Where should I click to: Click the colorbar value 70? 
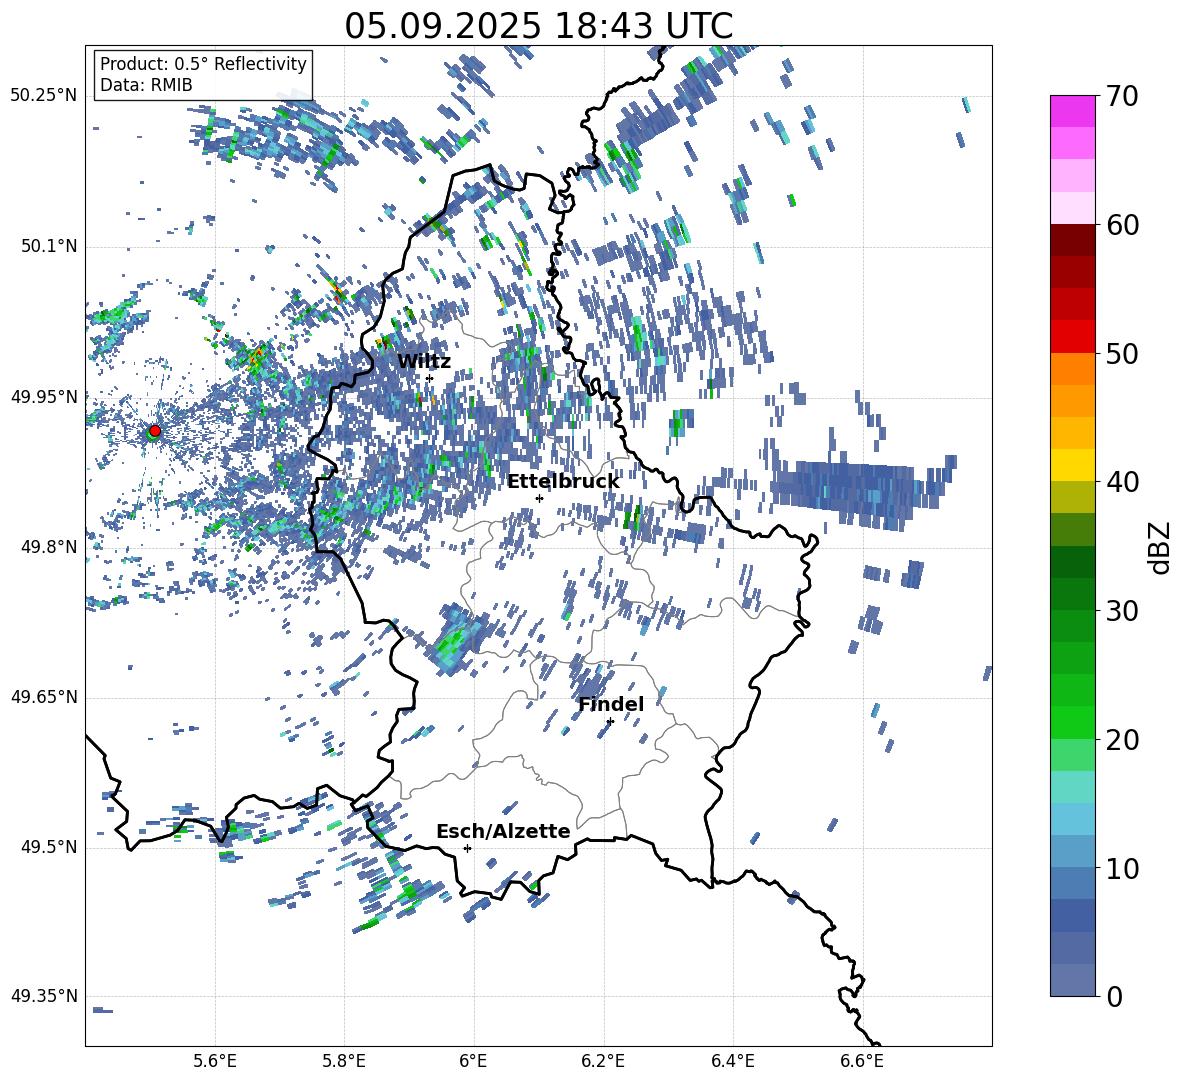pyautogui.click(x=1122, y=96)
